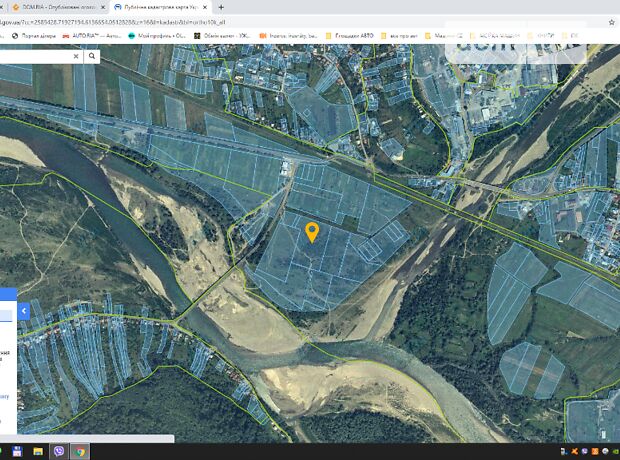This screenshot has width=620, height=460.
Task: Open the Incoron bookmark
Action: click(x=288, y=36)
